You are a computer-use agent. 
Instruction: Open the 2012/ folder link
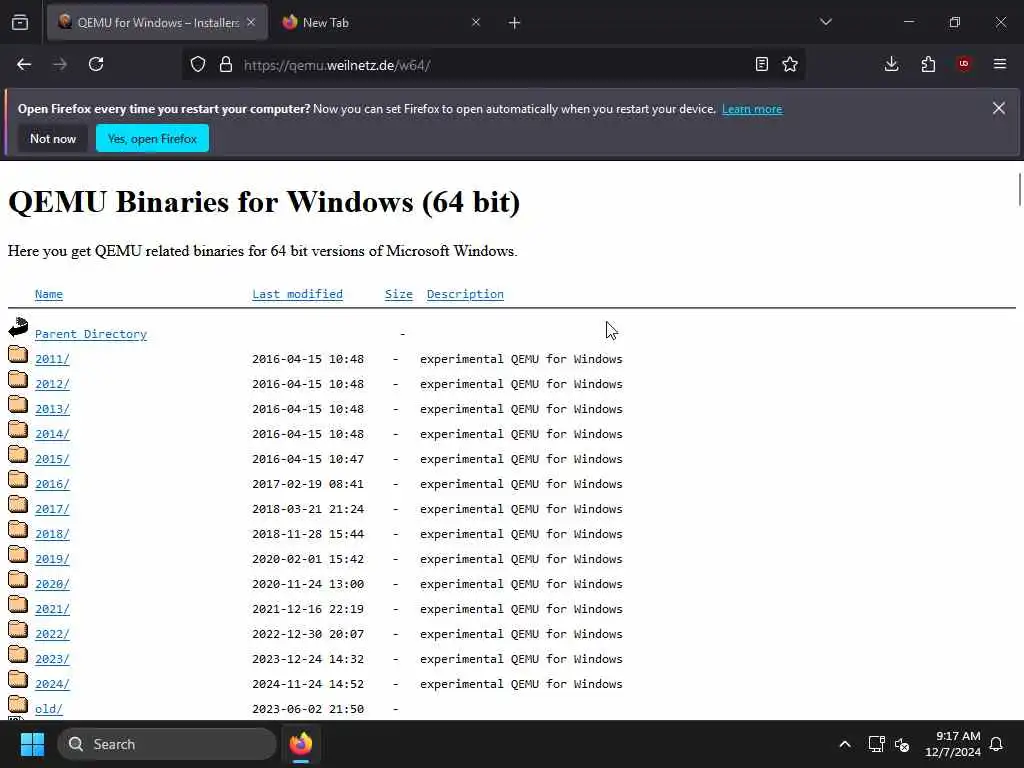pos(52,384)
